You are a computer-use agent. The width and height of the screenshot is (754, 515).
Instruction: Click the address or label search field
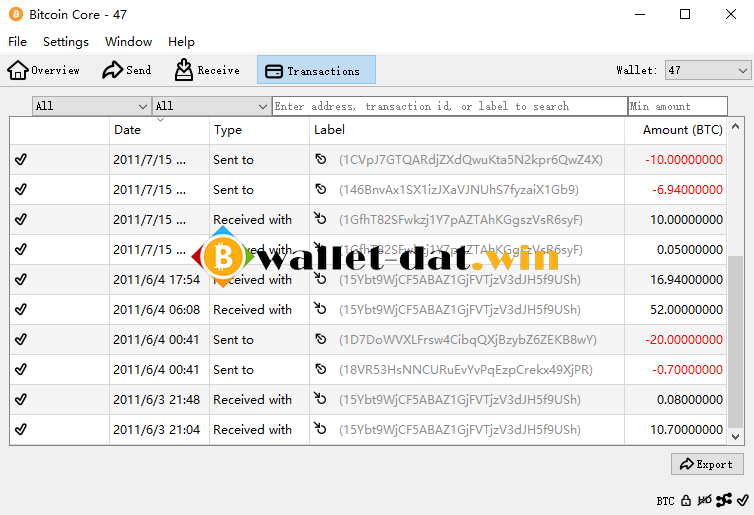click(x=450, y=106)
